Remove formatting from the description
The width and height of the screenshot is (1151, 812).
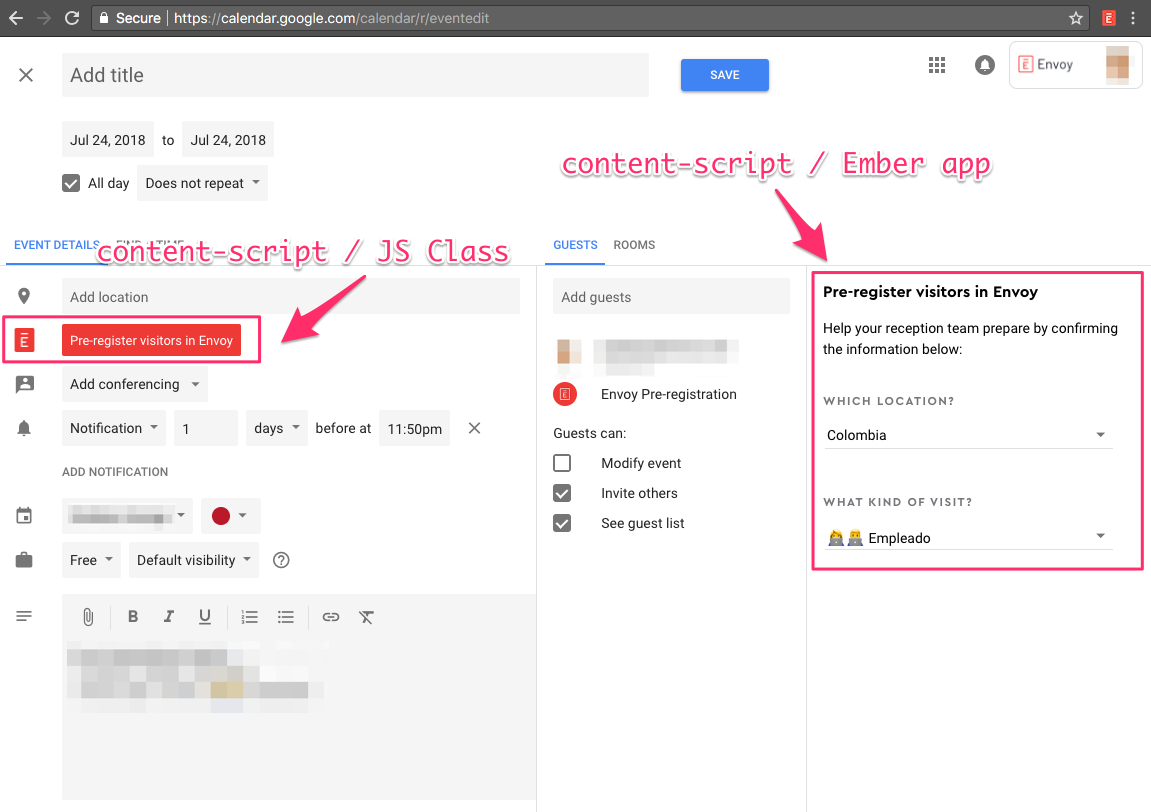(366, 617)
